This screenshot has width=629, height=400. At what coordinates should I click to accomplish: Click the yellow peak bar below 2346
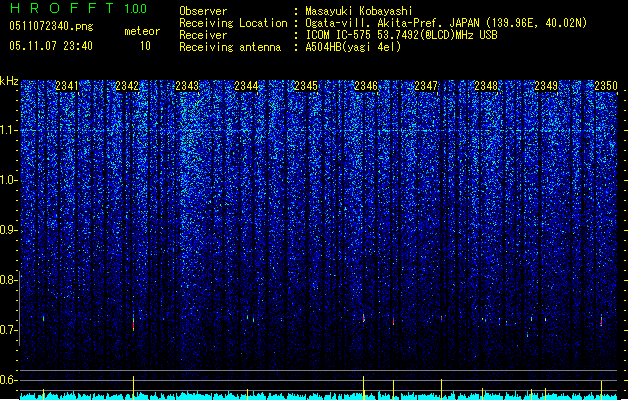[x=363, y=388]
